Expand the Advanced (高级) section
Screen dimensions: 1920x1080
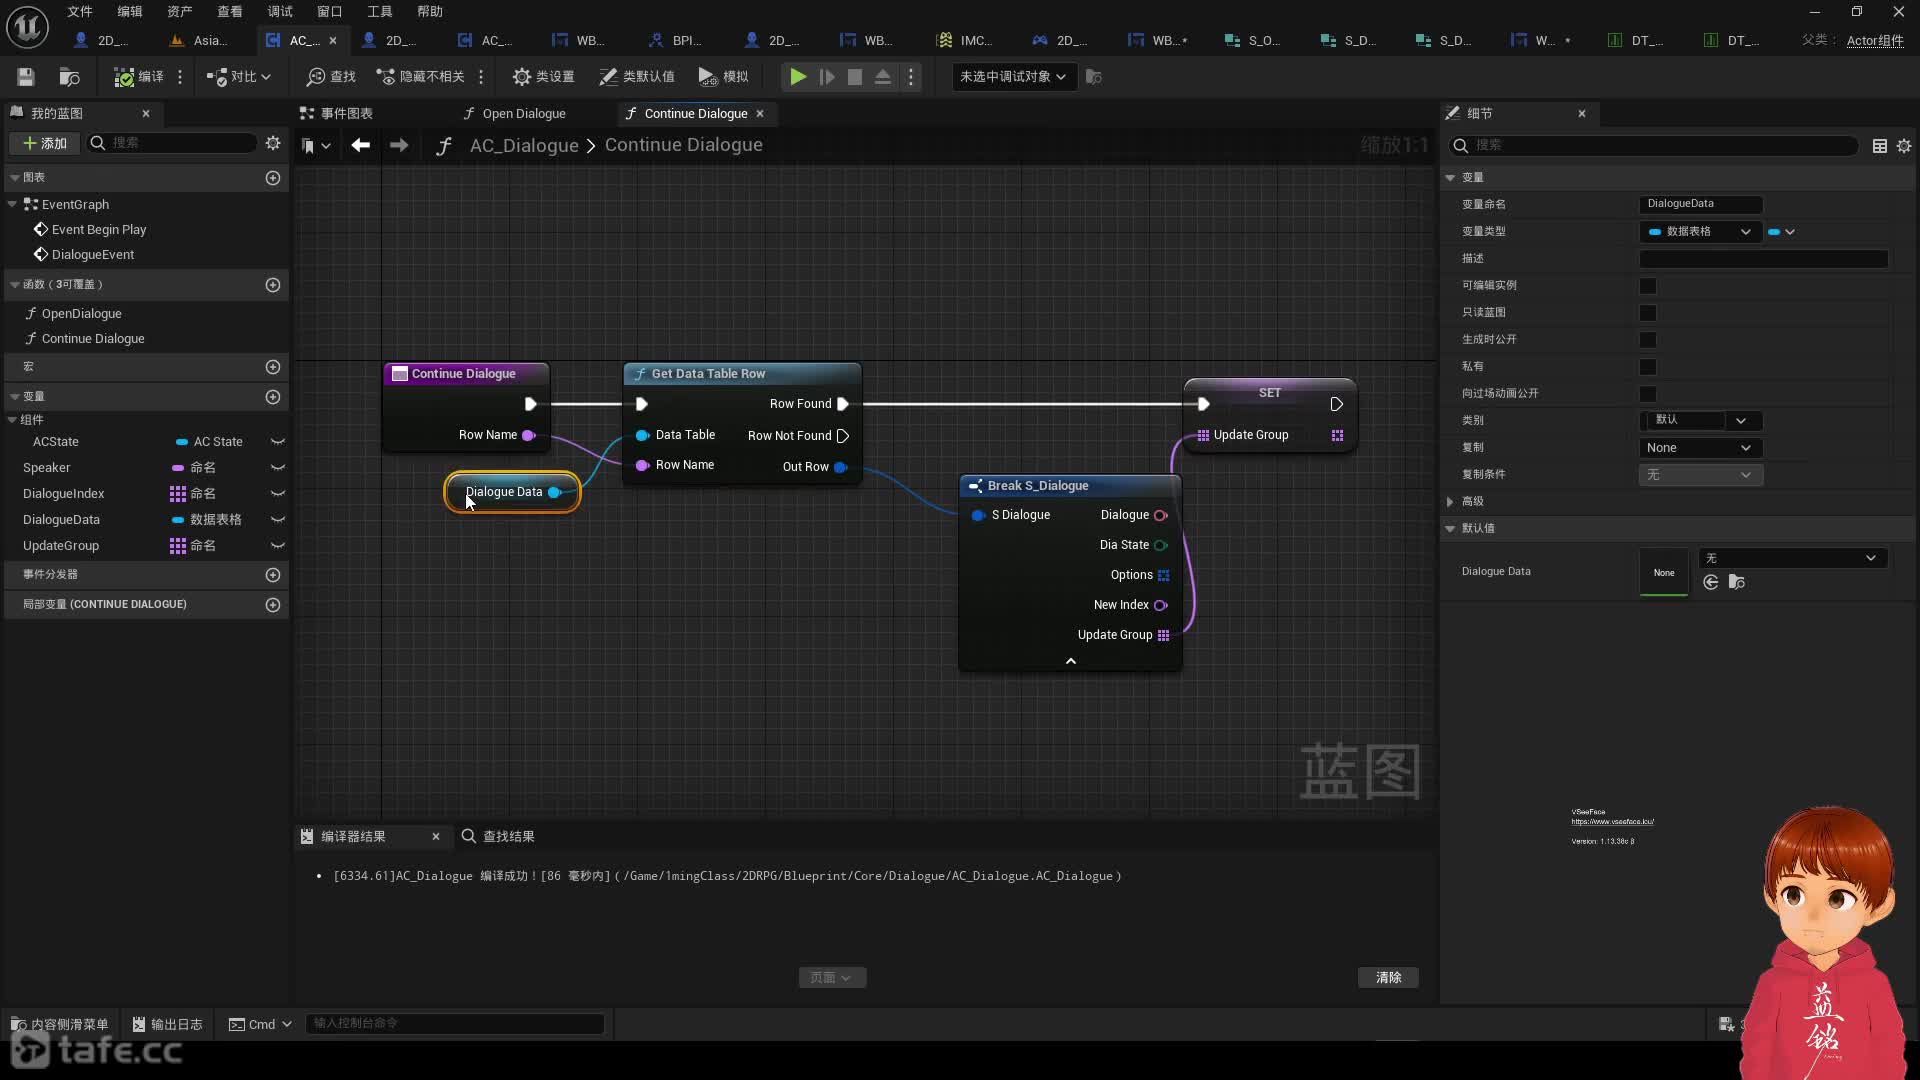[1450, 502]
